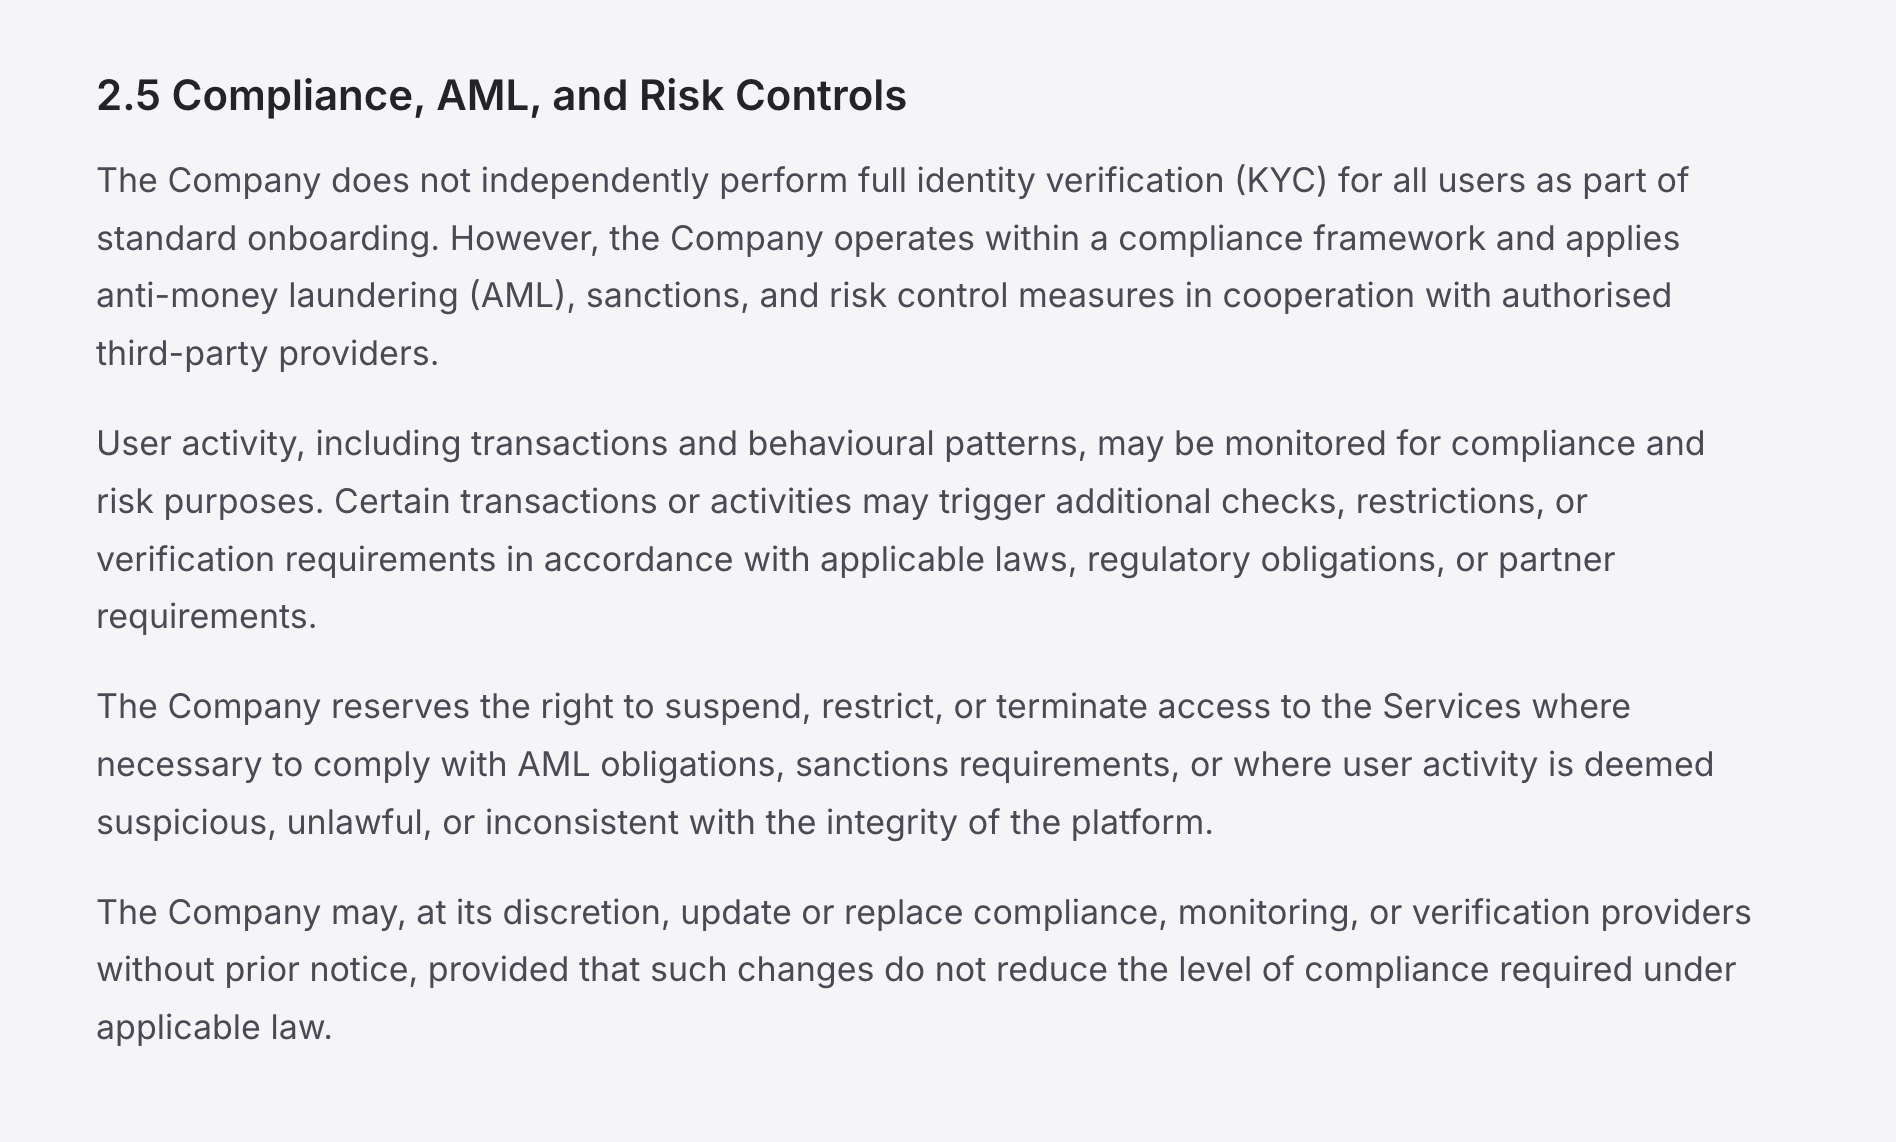
Task: Click the text '(KYC)' in first paragraph
Action: pos(1281,181)
